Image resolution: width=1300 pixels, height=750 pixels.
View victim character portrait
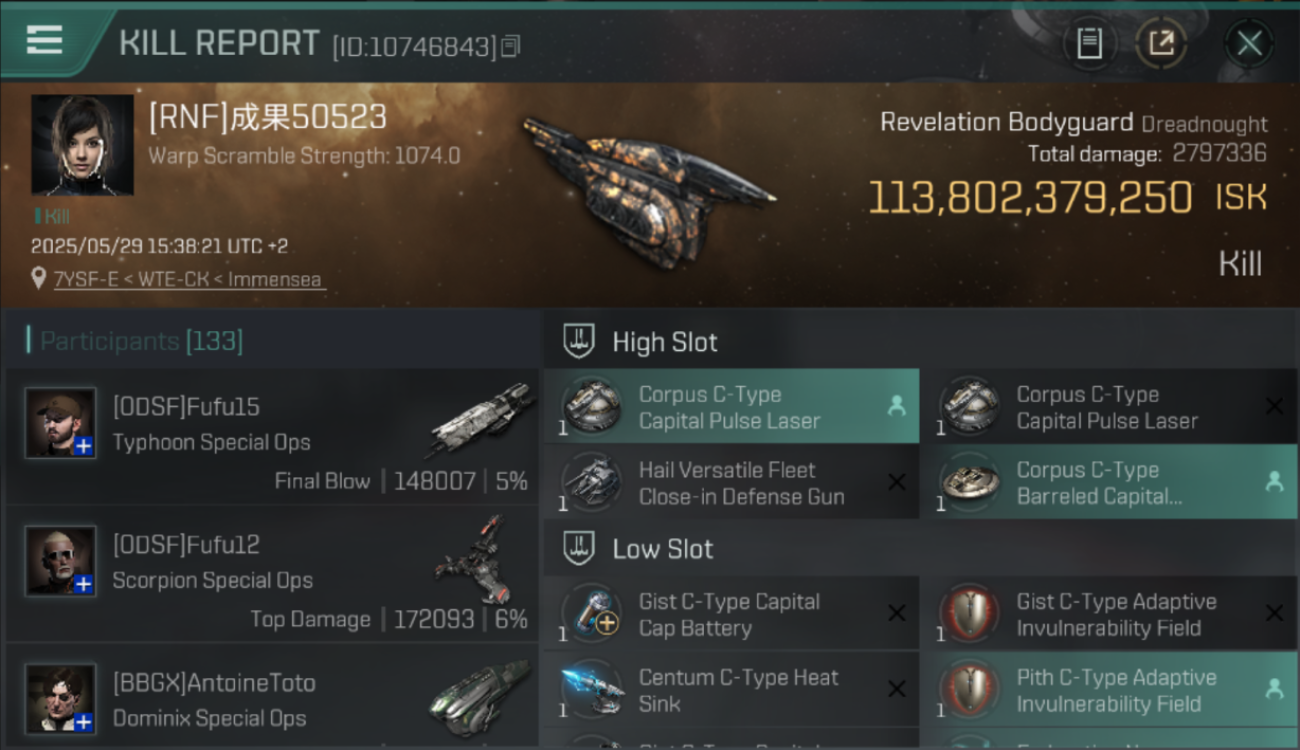tap(82, 145)
